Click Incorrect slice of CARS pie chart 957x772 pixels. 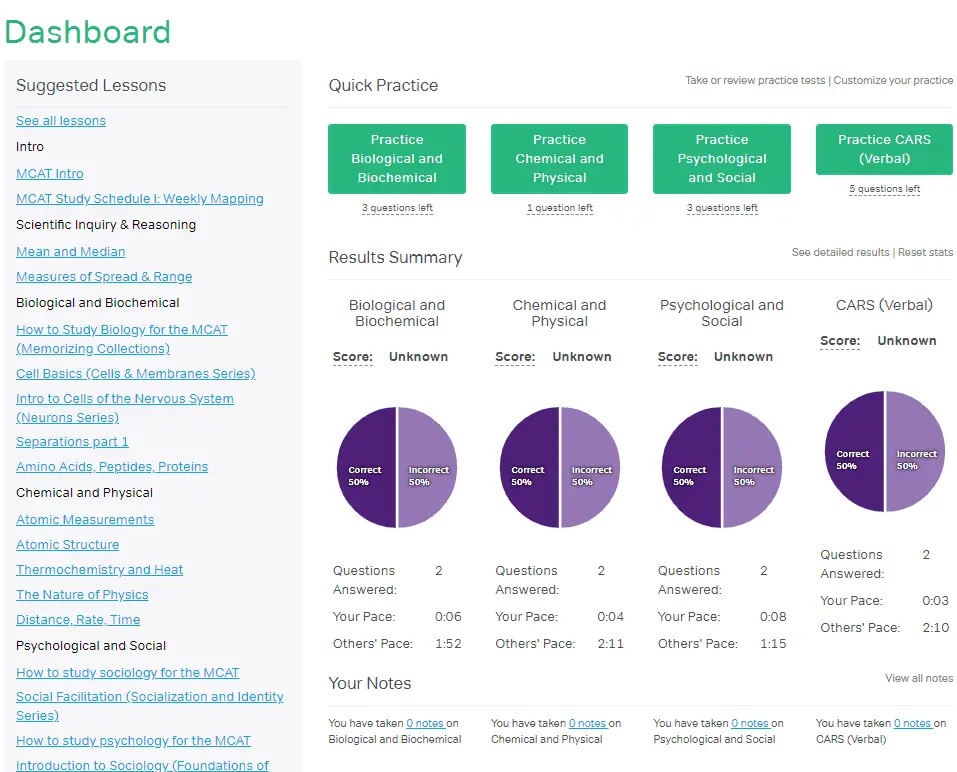click(915, 451)
